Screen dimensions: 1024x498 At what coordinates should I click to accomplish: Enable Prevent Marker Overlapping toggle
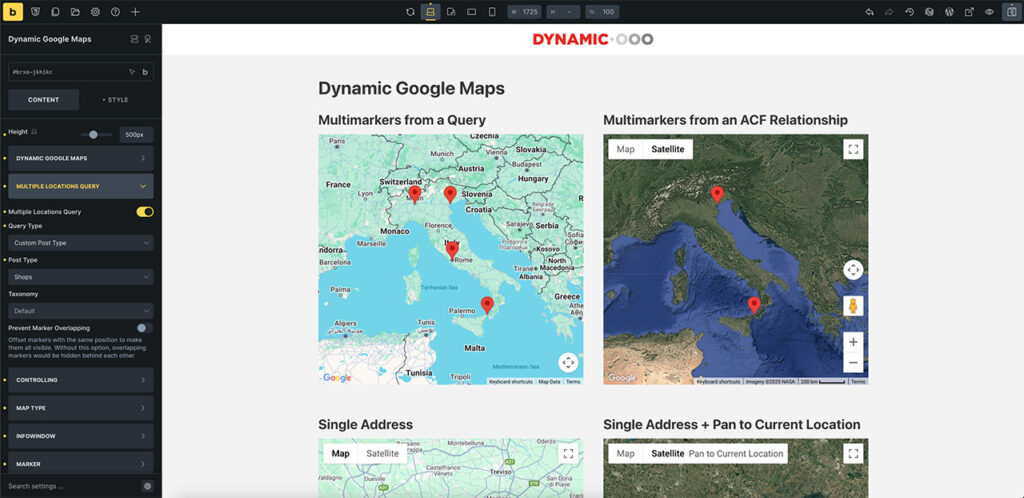coord(145,328)
